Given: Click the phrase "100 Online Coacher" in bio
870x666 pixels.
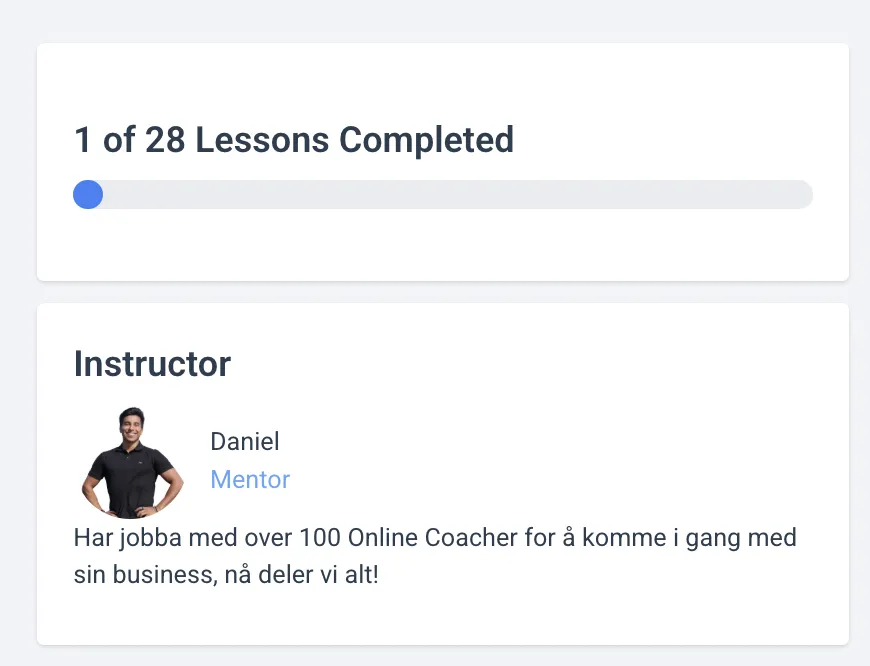Looking at the screenshot, I should [x=408, y=538].
